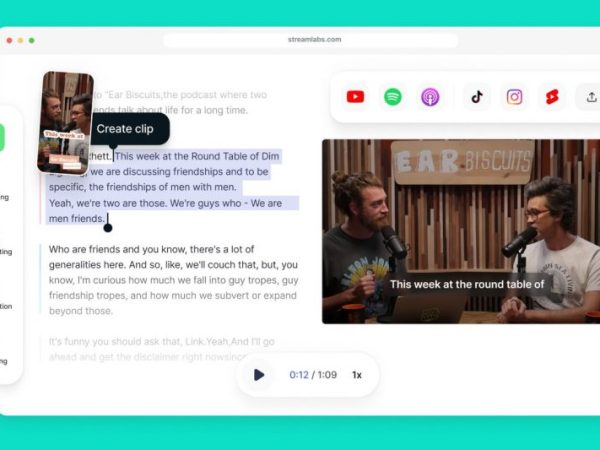This screenshot has height=450, width=600.
Task: Select the Spotify icon
Action: coord(393,97)
